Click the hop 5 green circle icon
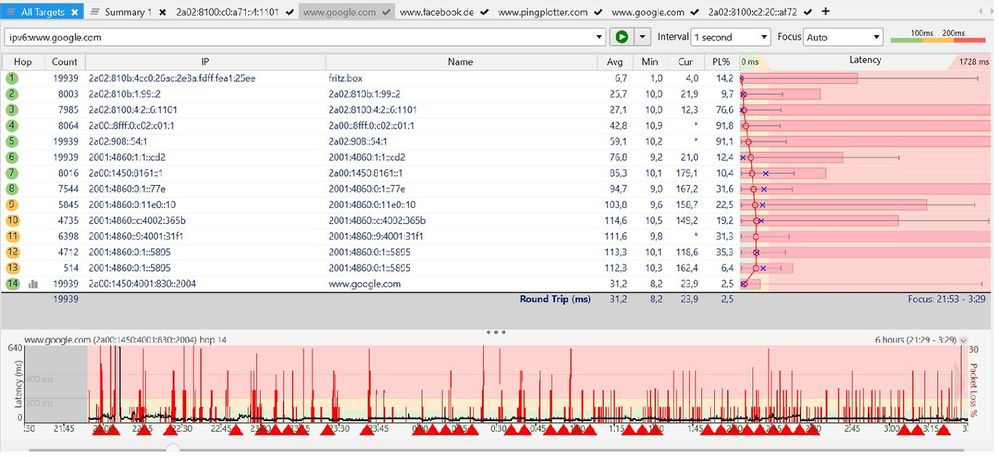Image resolution: width=999 pixels, height=457 pixels. click(x=13, y=141)
